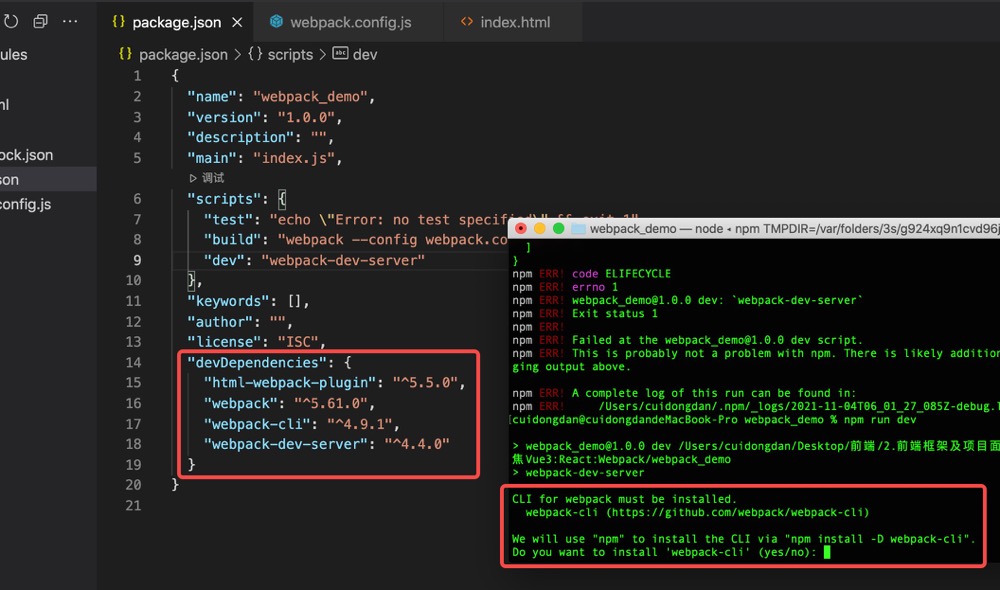Switch to the package.json tab
The width and height of the screenshot is (1000, 590).
176,22
